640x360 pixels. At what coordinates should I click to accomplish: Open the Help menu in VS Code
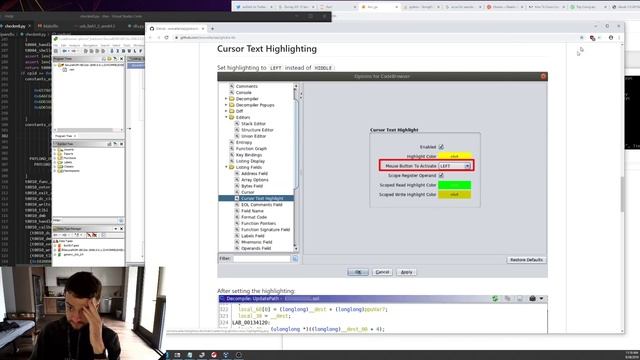click(9, 16)
